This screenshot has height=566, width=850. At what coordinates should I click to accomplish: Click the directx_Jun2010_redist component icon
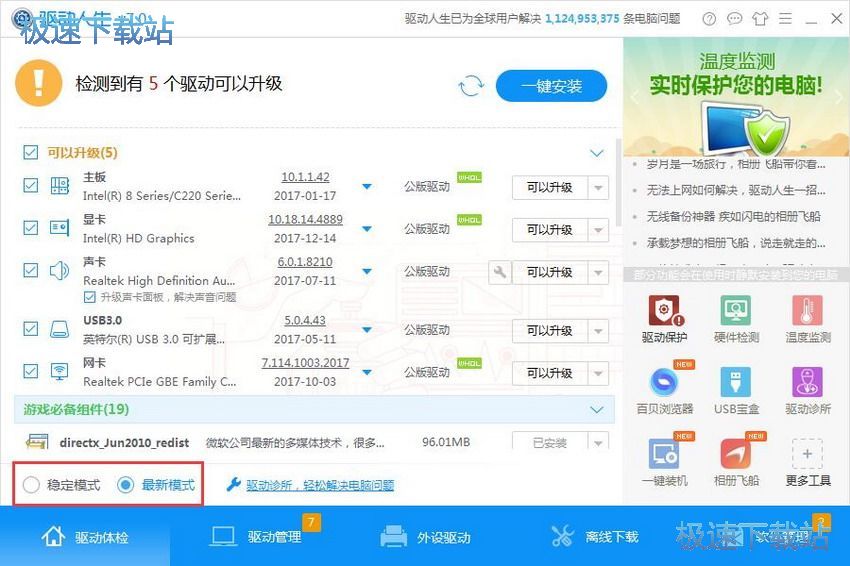pos(37,441)
